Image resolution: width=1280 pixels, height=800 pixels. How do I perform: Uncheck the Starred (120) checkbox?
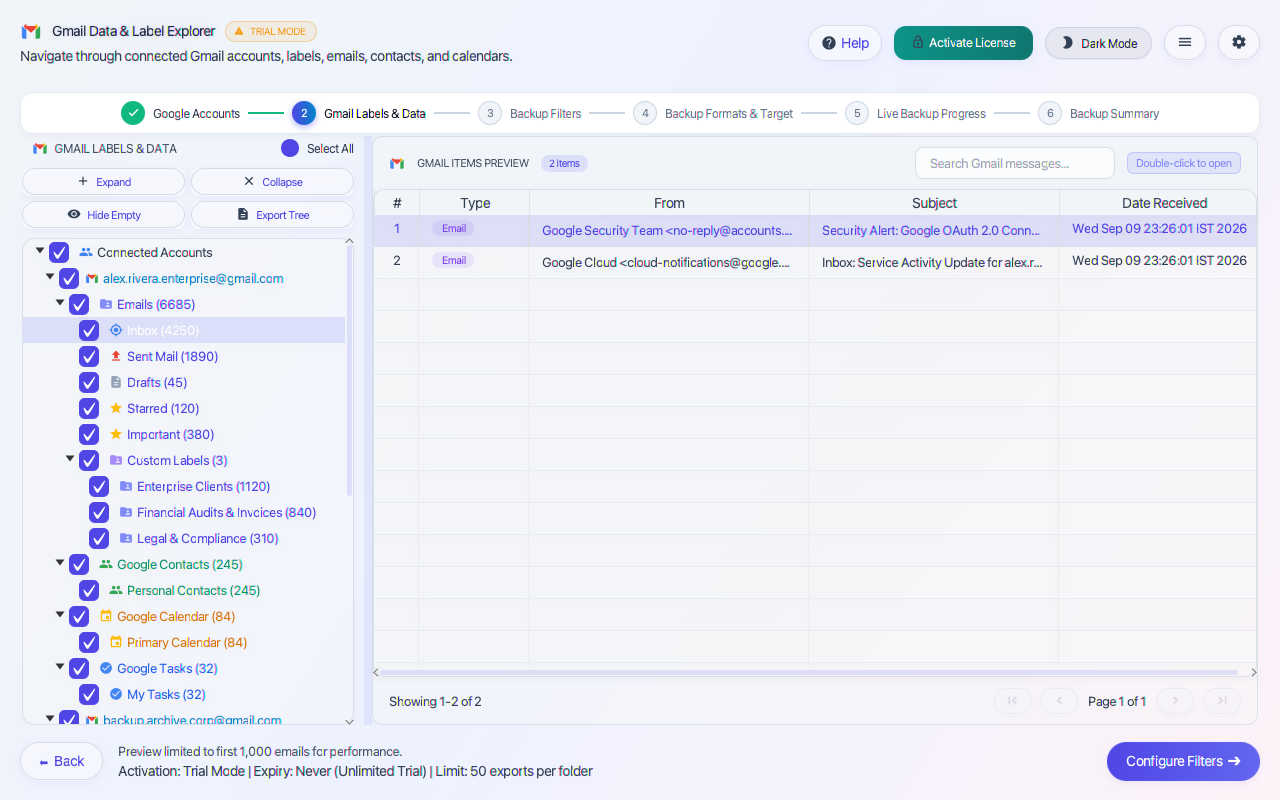coord(89,408)
